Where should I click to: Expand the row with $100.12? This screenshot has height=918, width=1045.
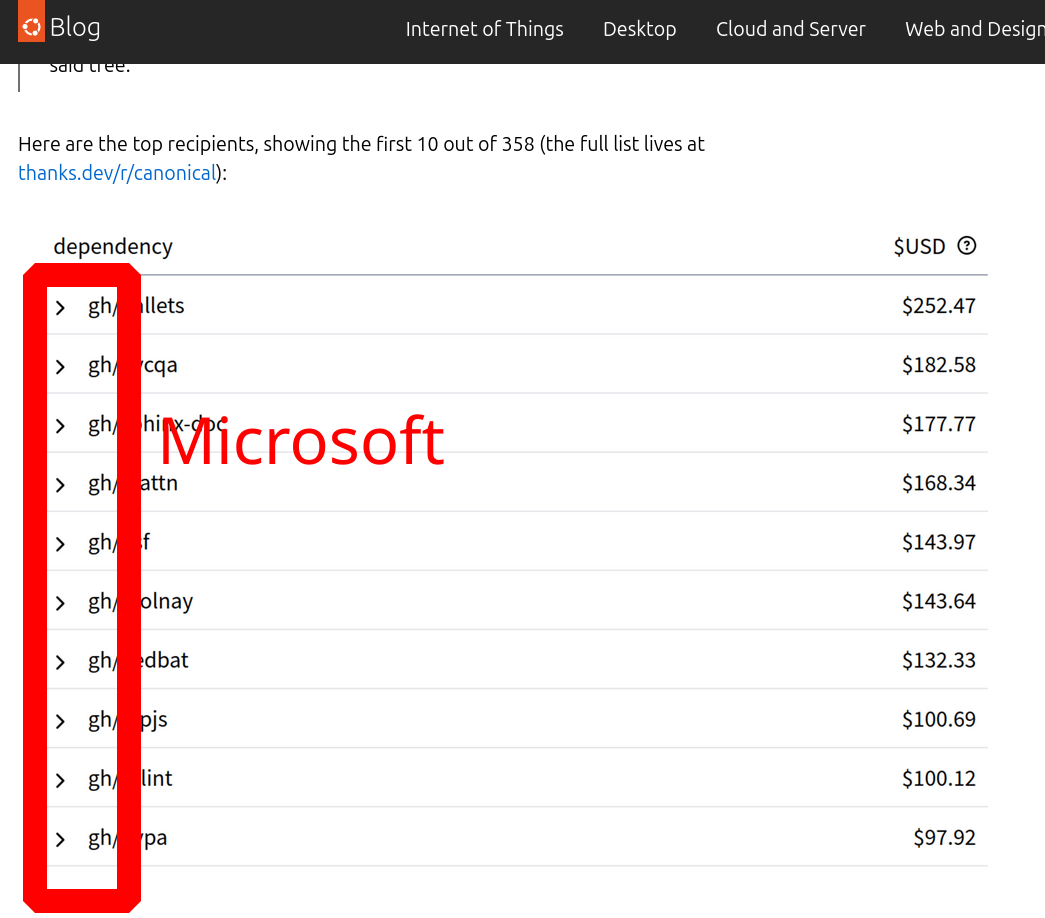[x=61, y=780]
